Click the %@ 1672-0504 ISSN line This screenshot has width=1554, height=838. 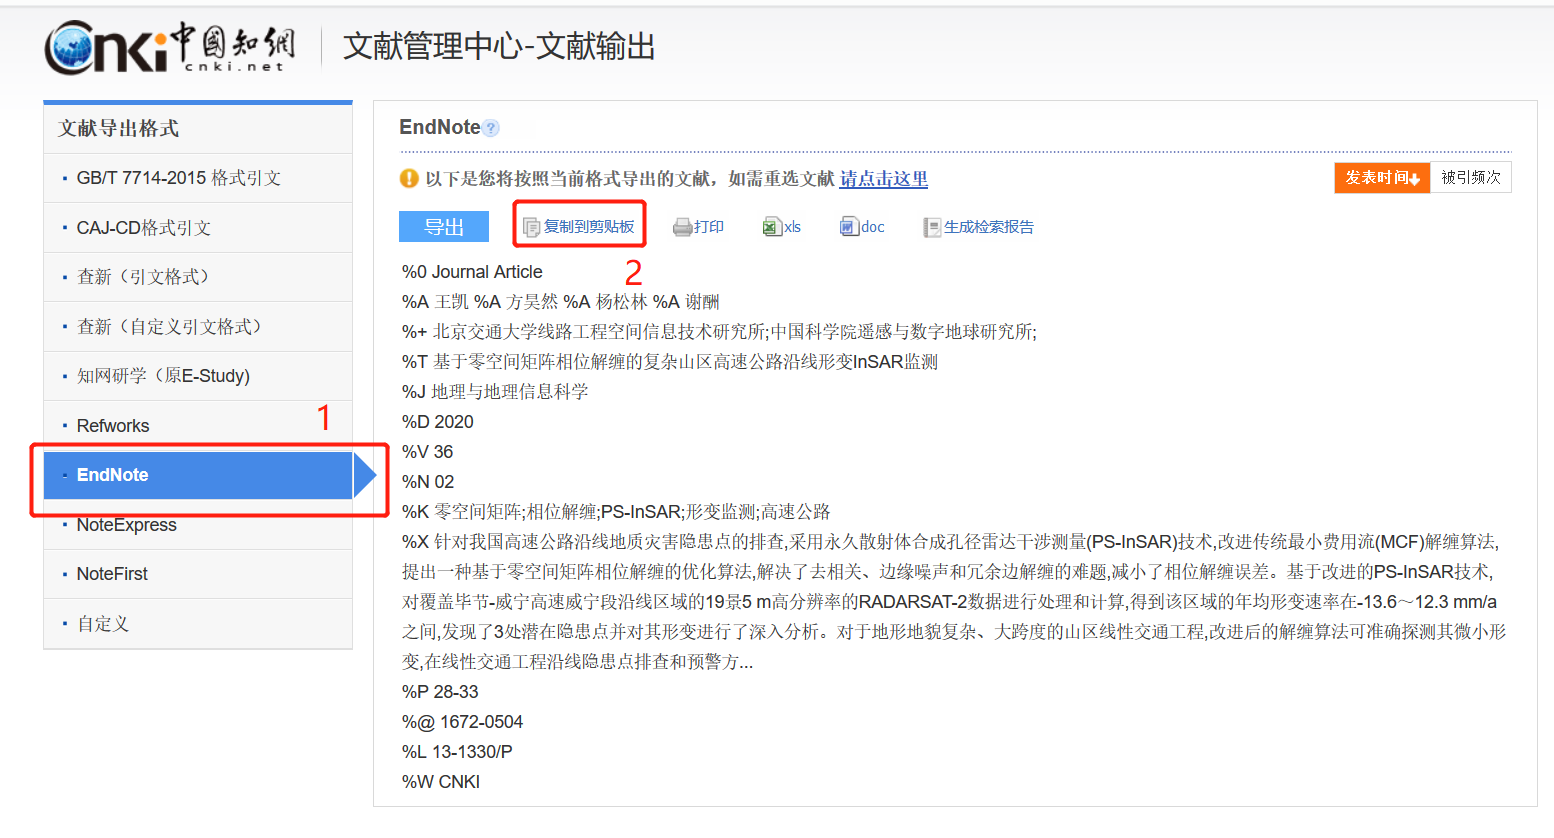click(x=462, y=722)
